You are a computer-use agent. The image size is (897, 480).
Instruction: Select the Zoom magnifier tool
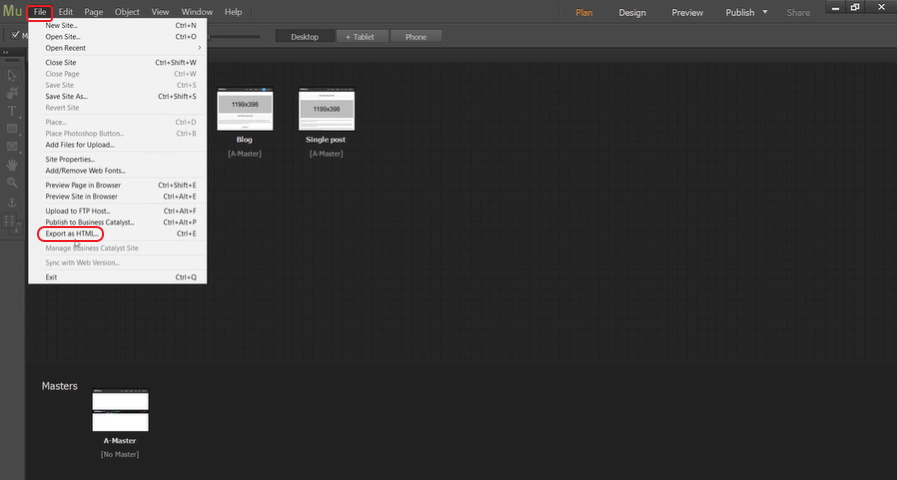[x=12, y=183]
